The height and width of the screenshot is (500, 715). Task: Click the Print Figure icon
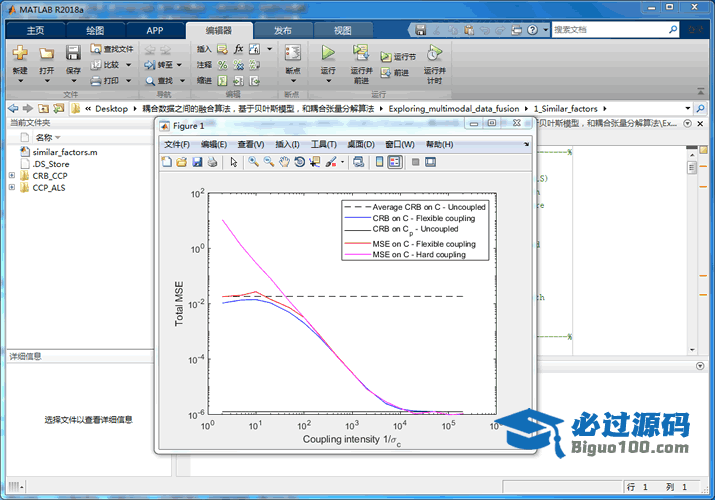point(212,162)
